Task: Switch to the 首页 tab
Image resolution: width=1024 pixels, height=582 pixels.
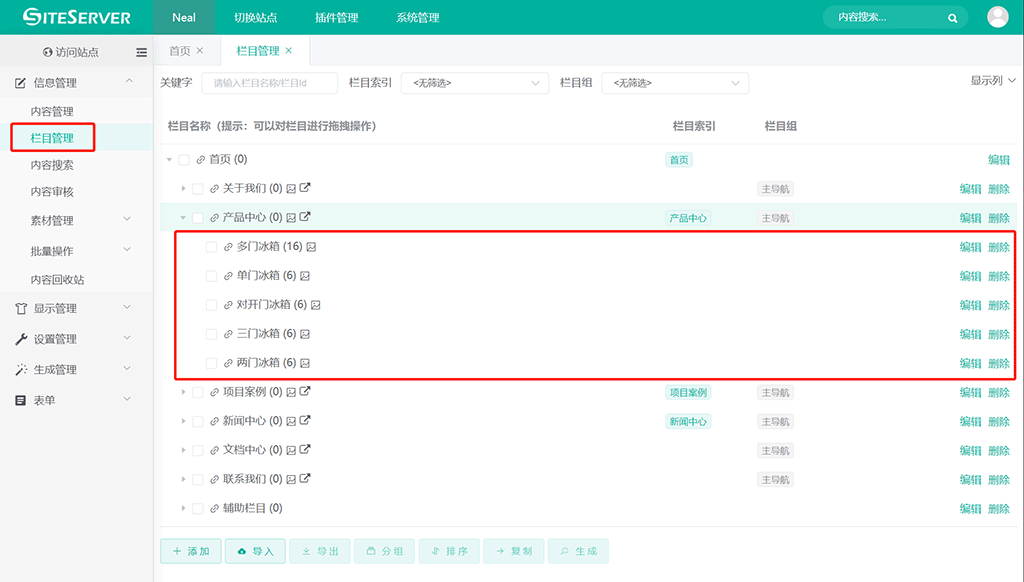Action: point(180,51)
